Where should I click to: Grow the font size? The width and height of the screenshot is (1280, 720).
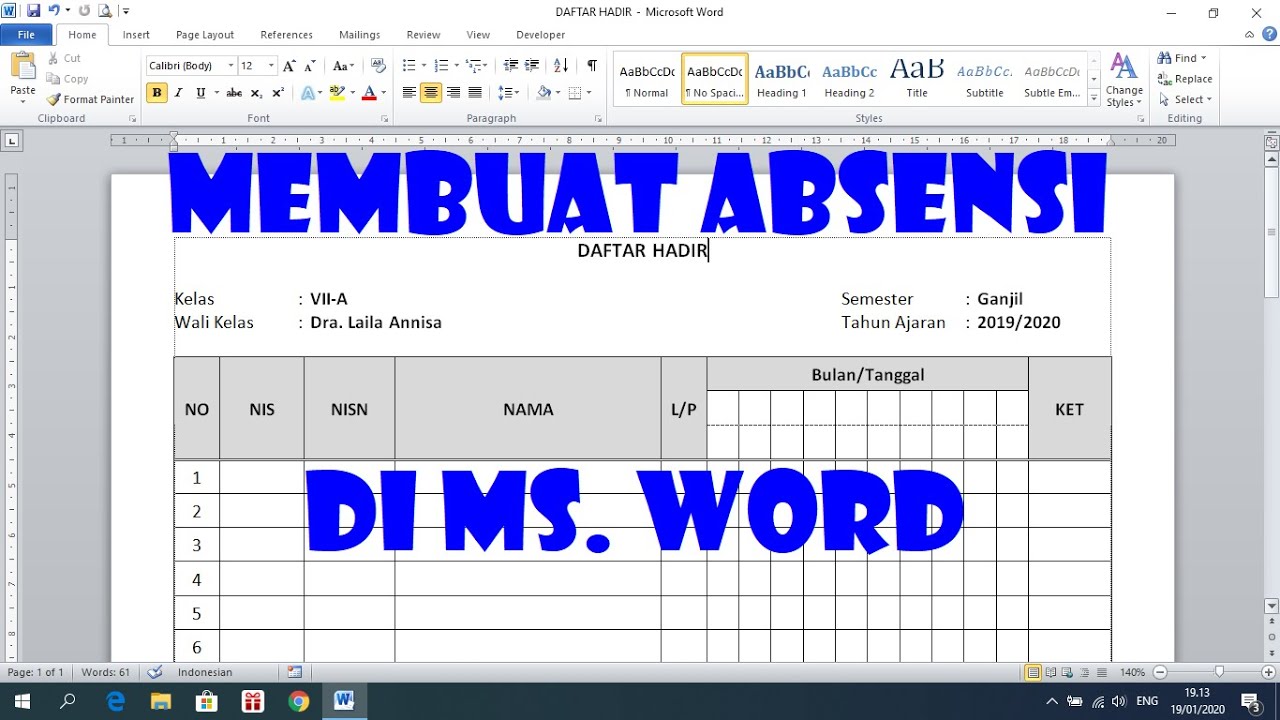289,66
